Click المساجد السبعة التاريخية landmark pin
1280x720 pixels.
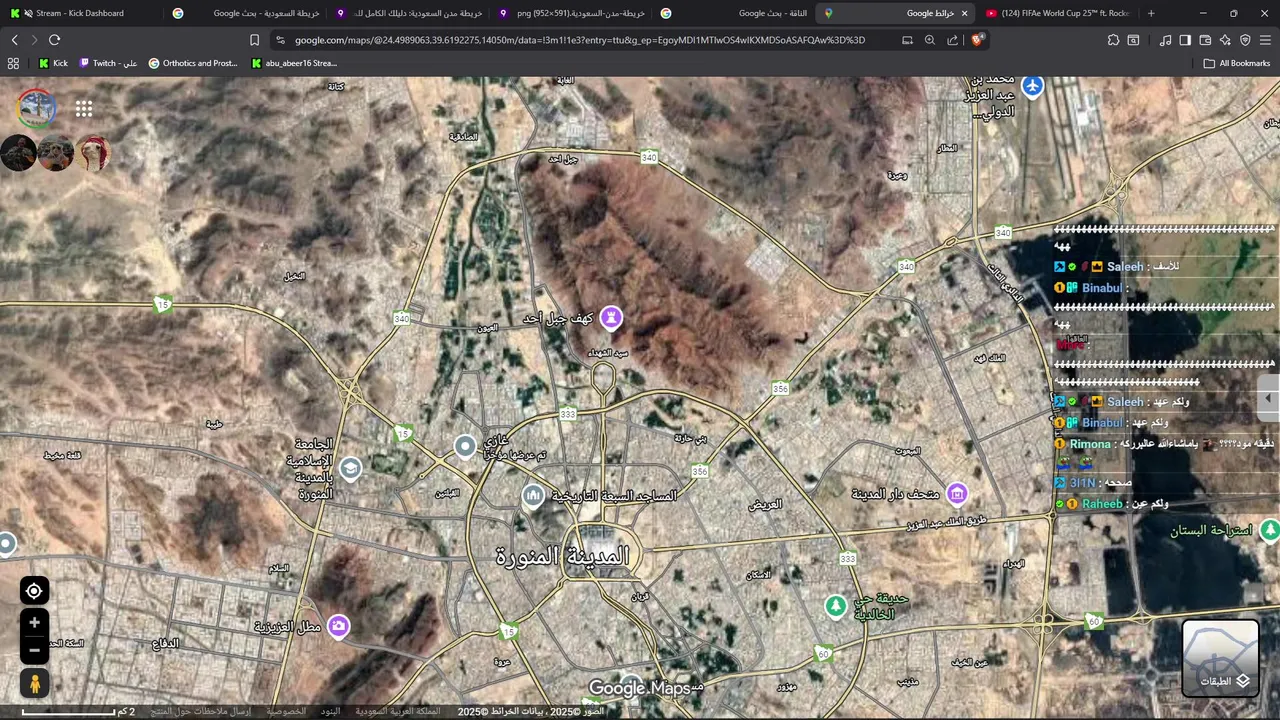pyautogui.click(x=533, y=495)
